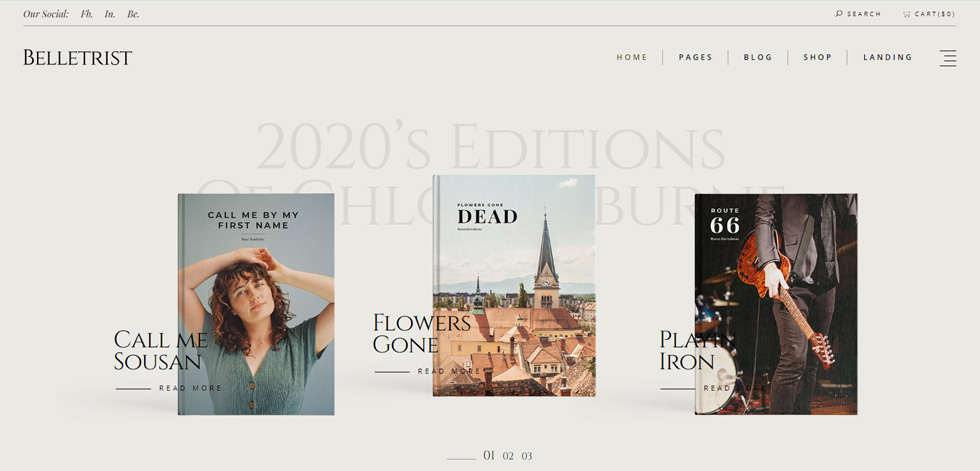Open the shopping cart icon
980x471 pixels.
(906, 14)
